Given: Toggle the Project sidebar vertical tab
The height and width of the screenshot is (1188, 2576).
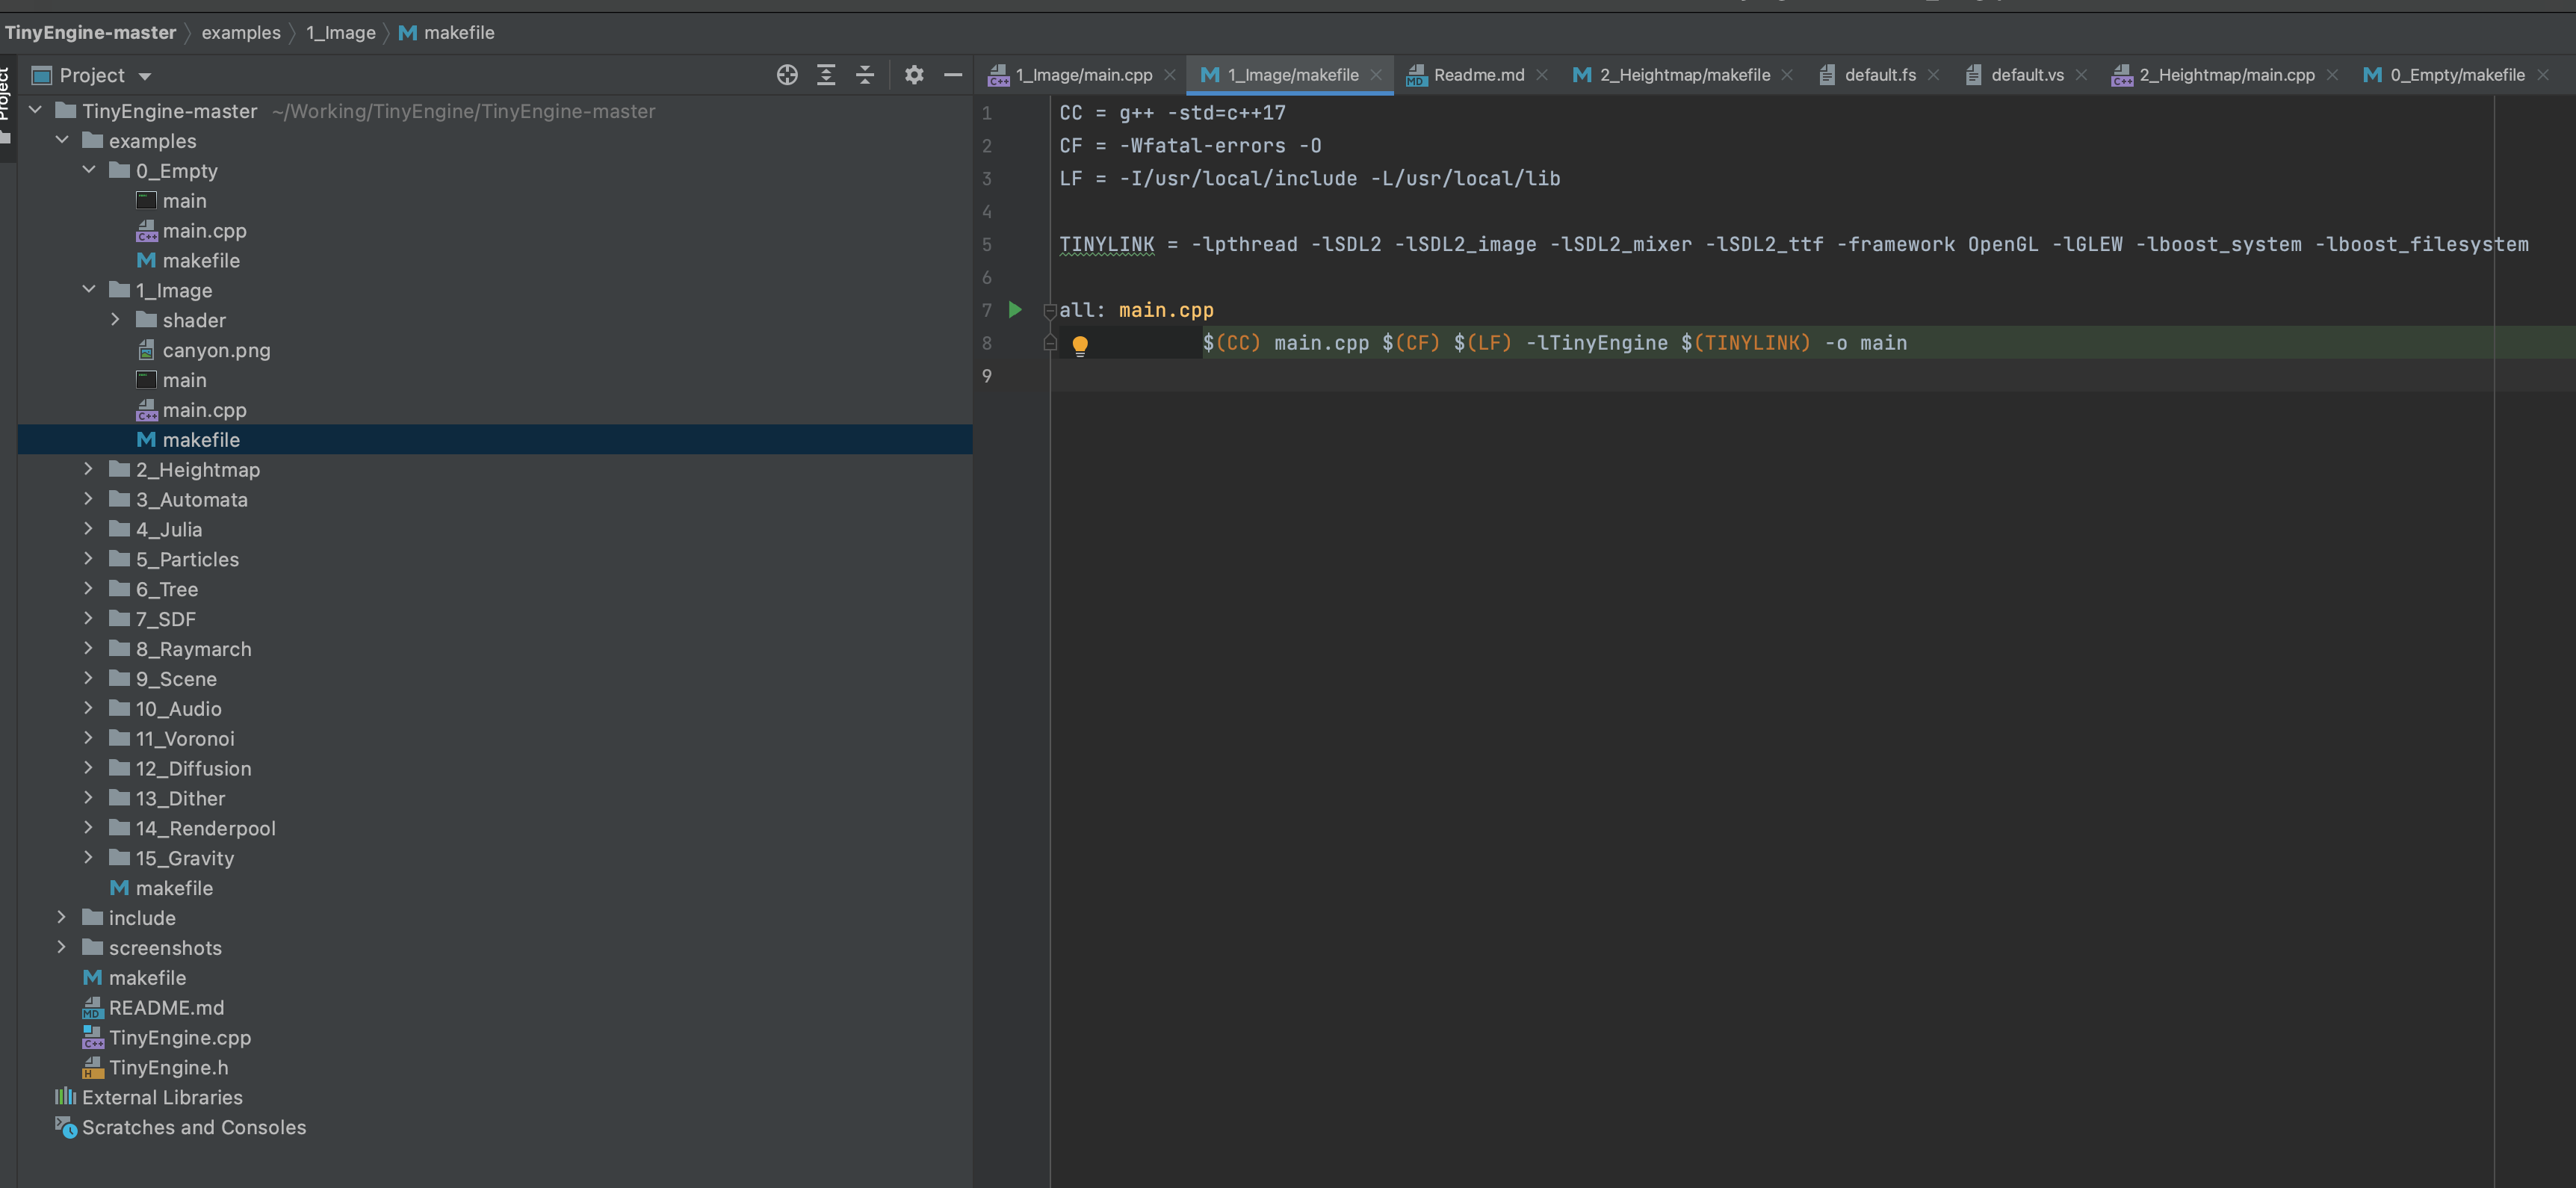Looking at the screenshot, I should tap(6, 95).
